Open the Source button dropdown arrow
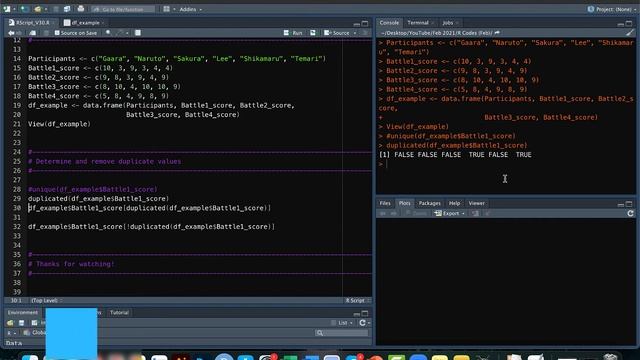 coord(355,33)
